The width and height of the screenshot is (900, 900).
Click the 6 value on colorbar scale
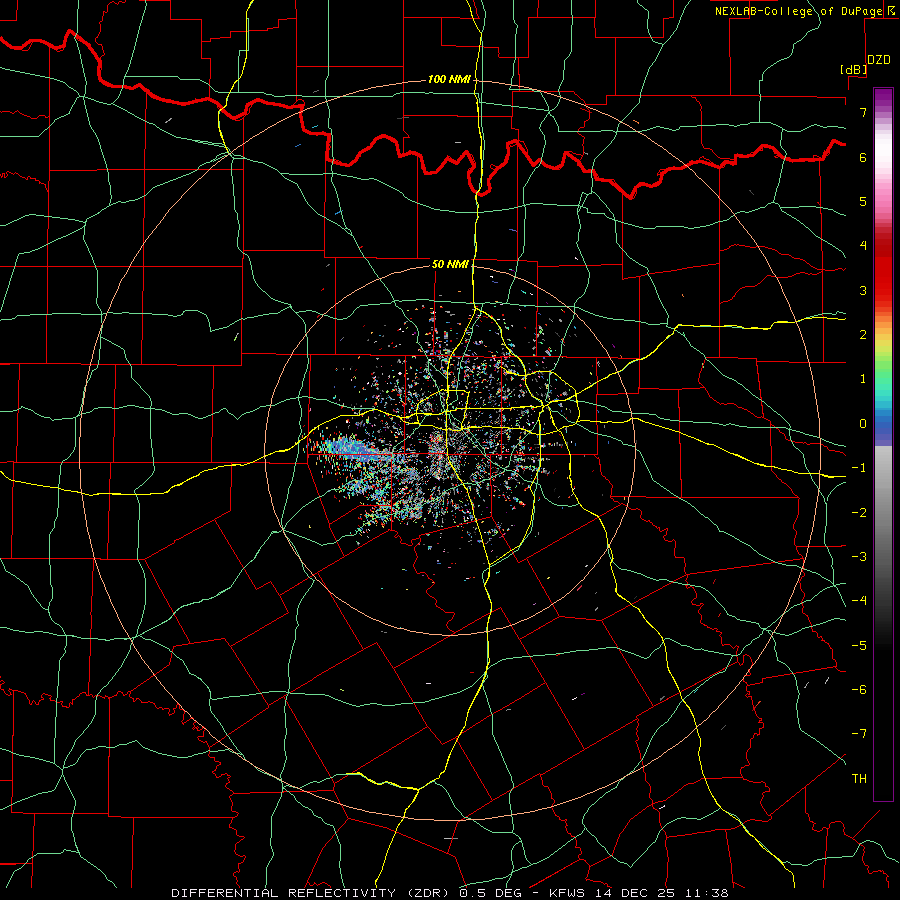(863, 157)
